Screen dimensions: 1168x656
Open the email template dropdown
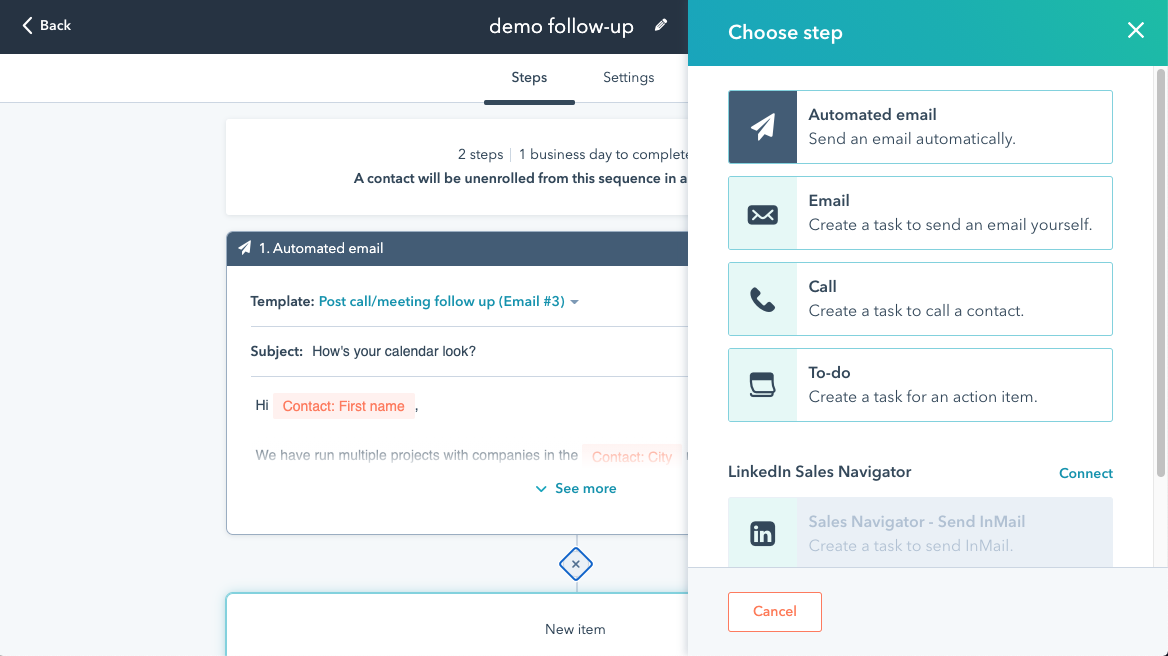[446, 301]
